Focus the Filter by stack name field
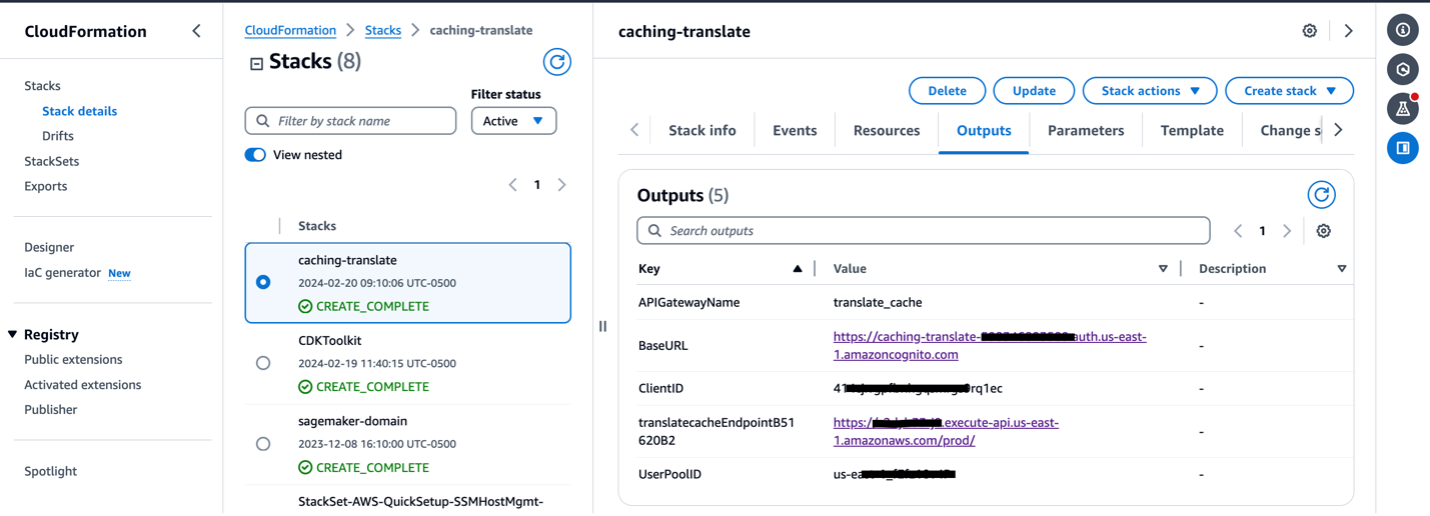This screenshot has width=1430, height=516. (351, 121)
